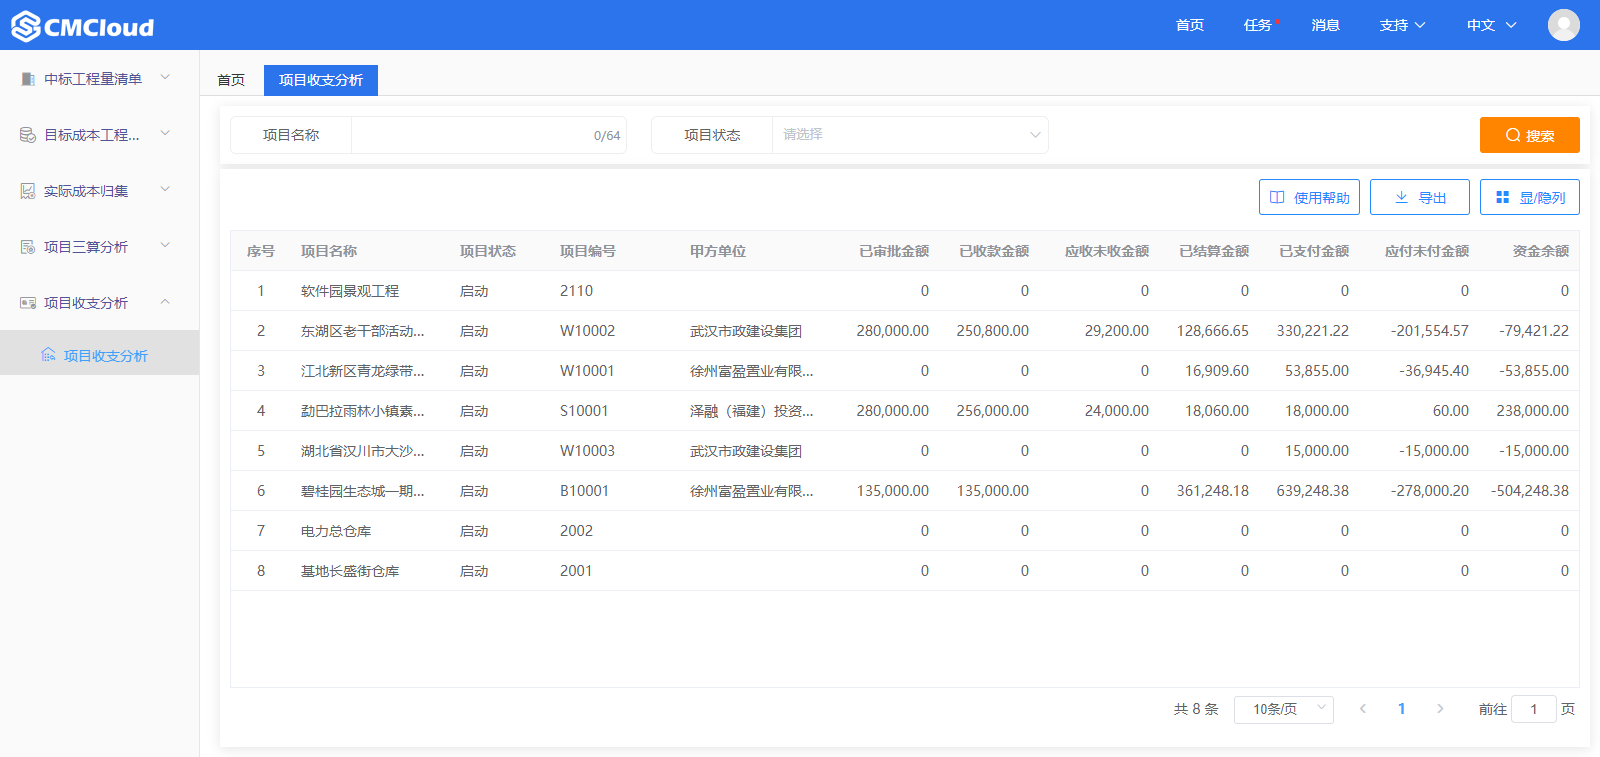Image resolution: width=1600 pixels, height=757 pixels.
Task: Go to next page arrow
Action: (x=1440, y=709)
